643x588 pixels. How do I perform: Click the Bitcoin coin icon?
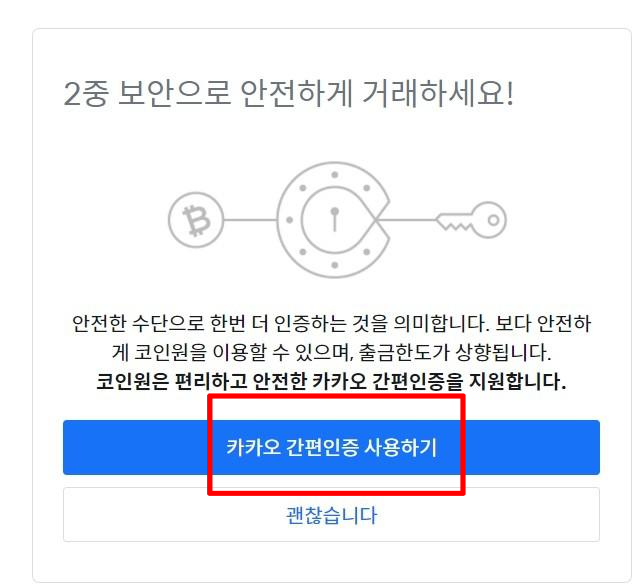coord(196,220)
